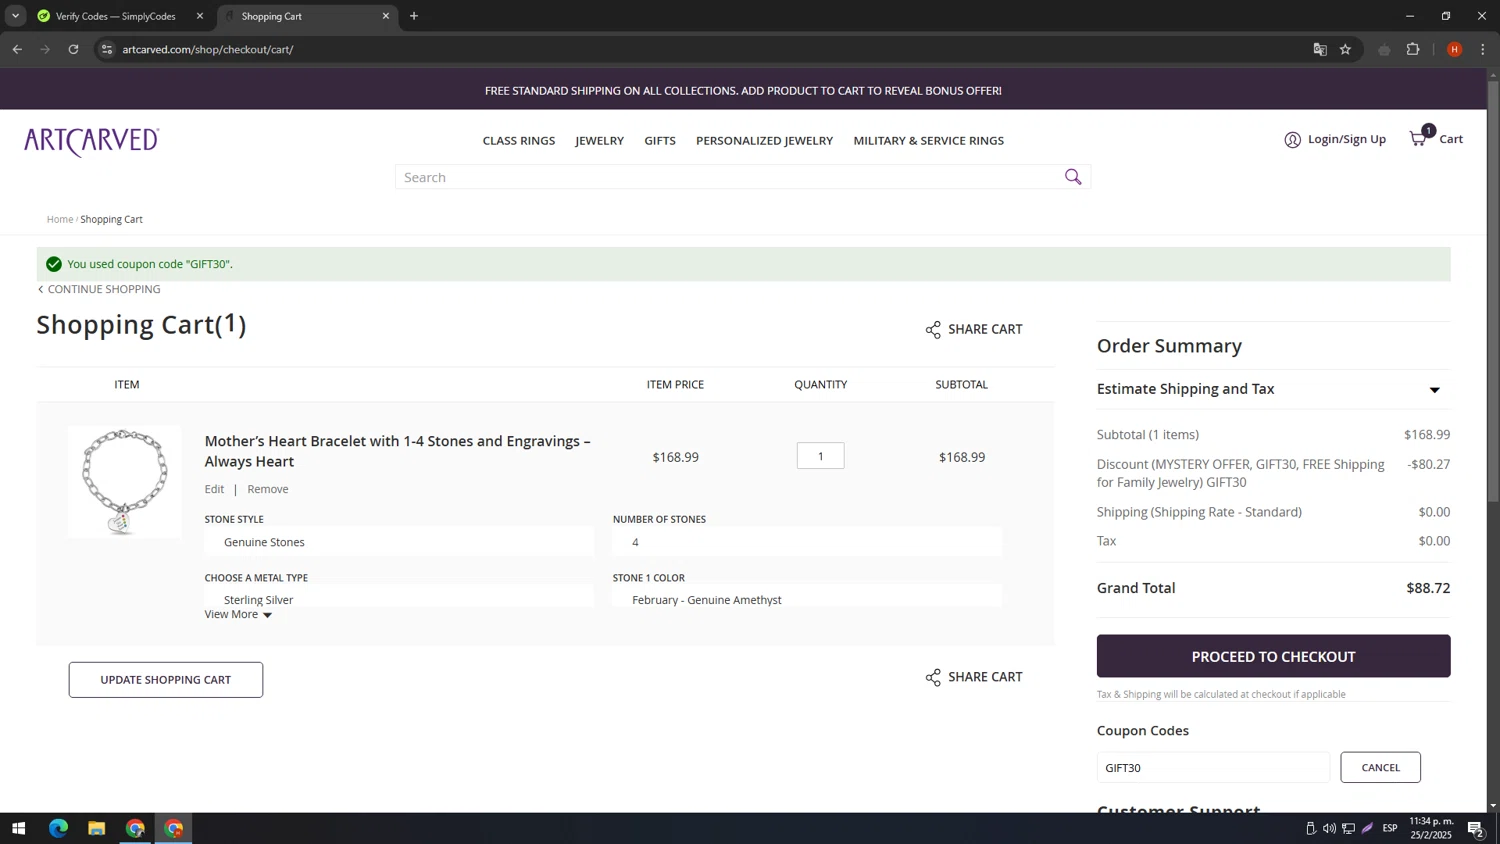Open File Explorer from taskbar
Screen dimensions: 1500x844
point(97,828)
